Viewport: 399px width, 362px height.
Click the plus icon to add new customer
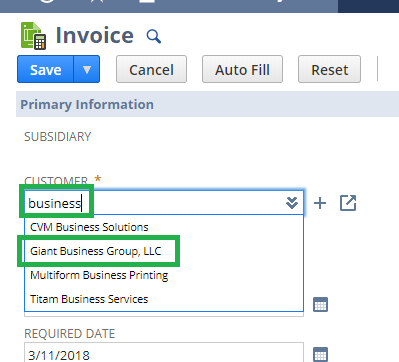pos(320,203)
